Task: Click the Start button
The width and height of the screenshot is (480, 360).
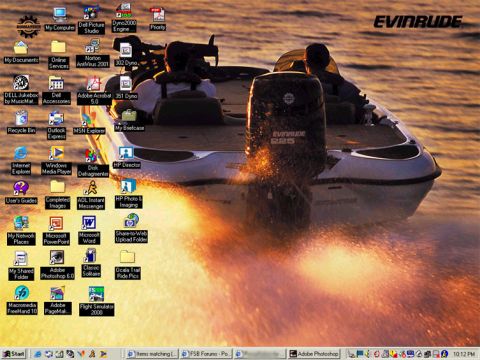Action: click(x=14, y=354)
